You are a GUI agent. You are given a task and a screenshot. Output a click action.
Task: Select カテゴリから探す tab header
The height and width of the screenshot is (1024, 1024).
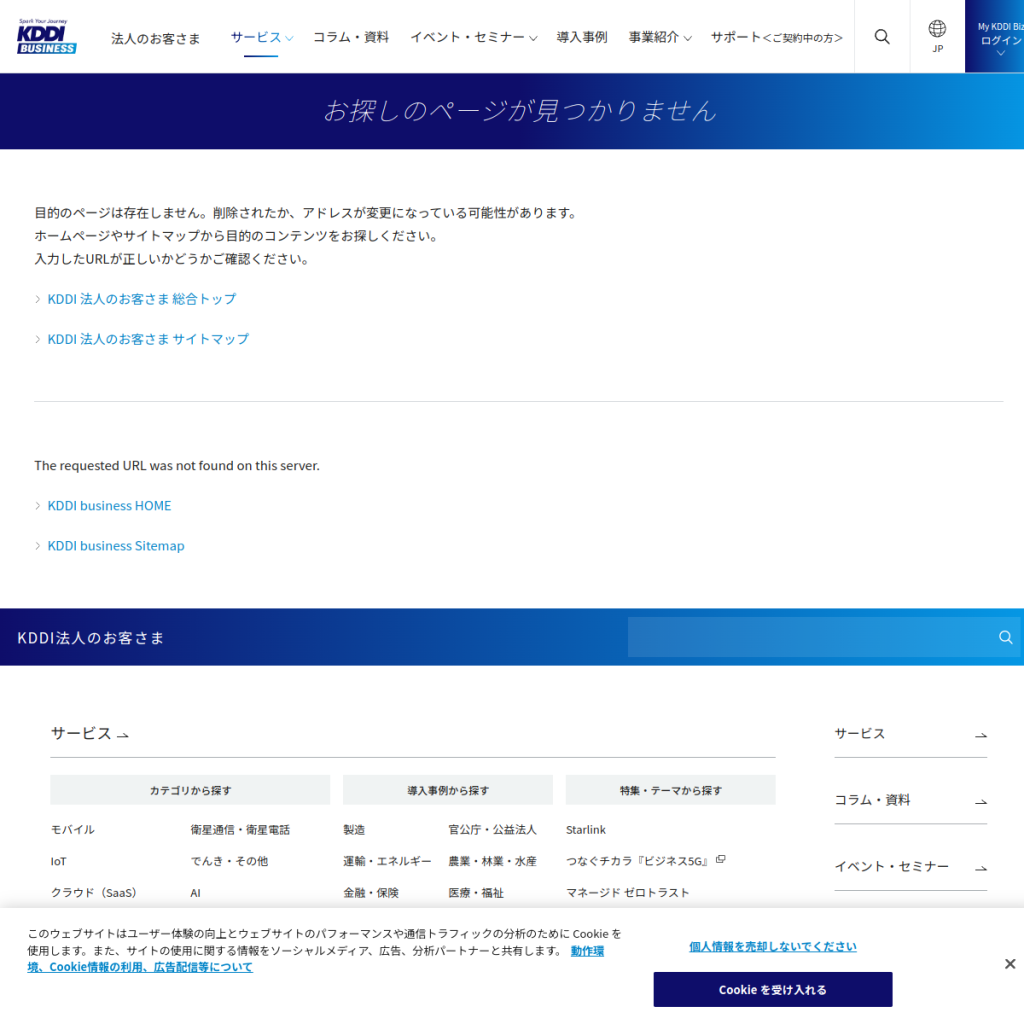(190, 790)
